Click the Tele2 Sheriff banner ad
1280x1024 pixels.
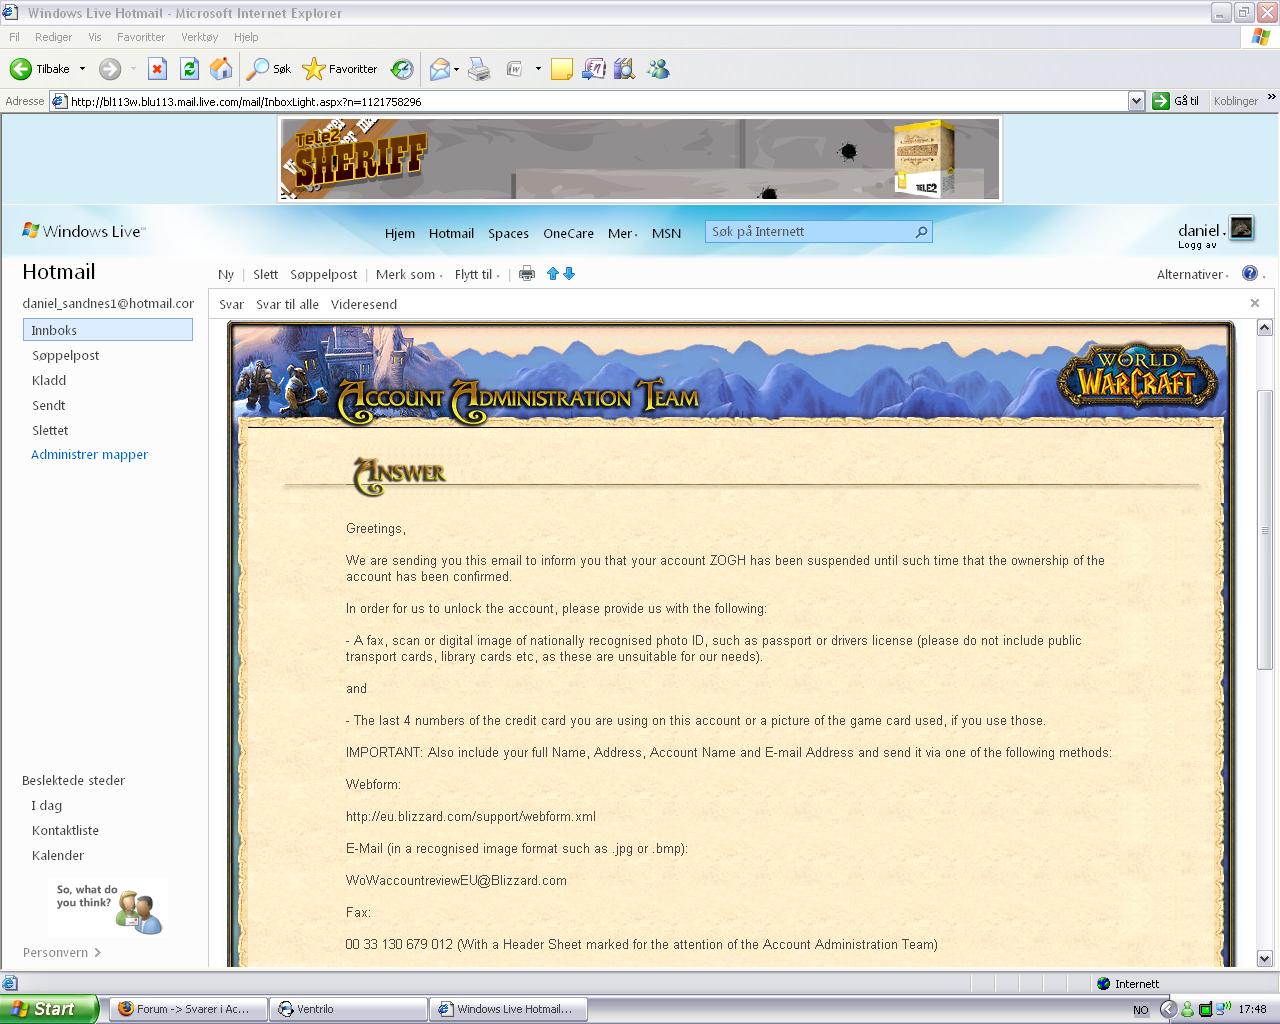[x=639, y=159]
